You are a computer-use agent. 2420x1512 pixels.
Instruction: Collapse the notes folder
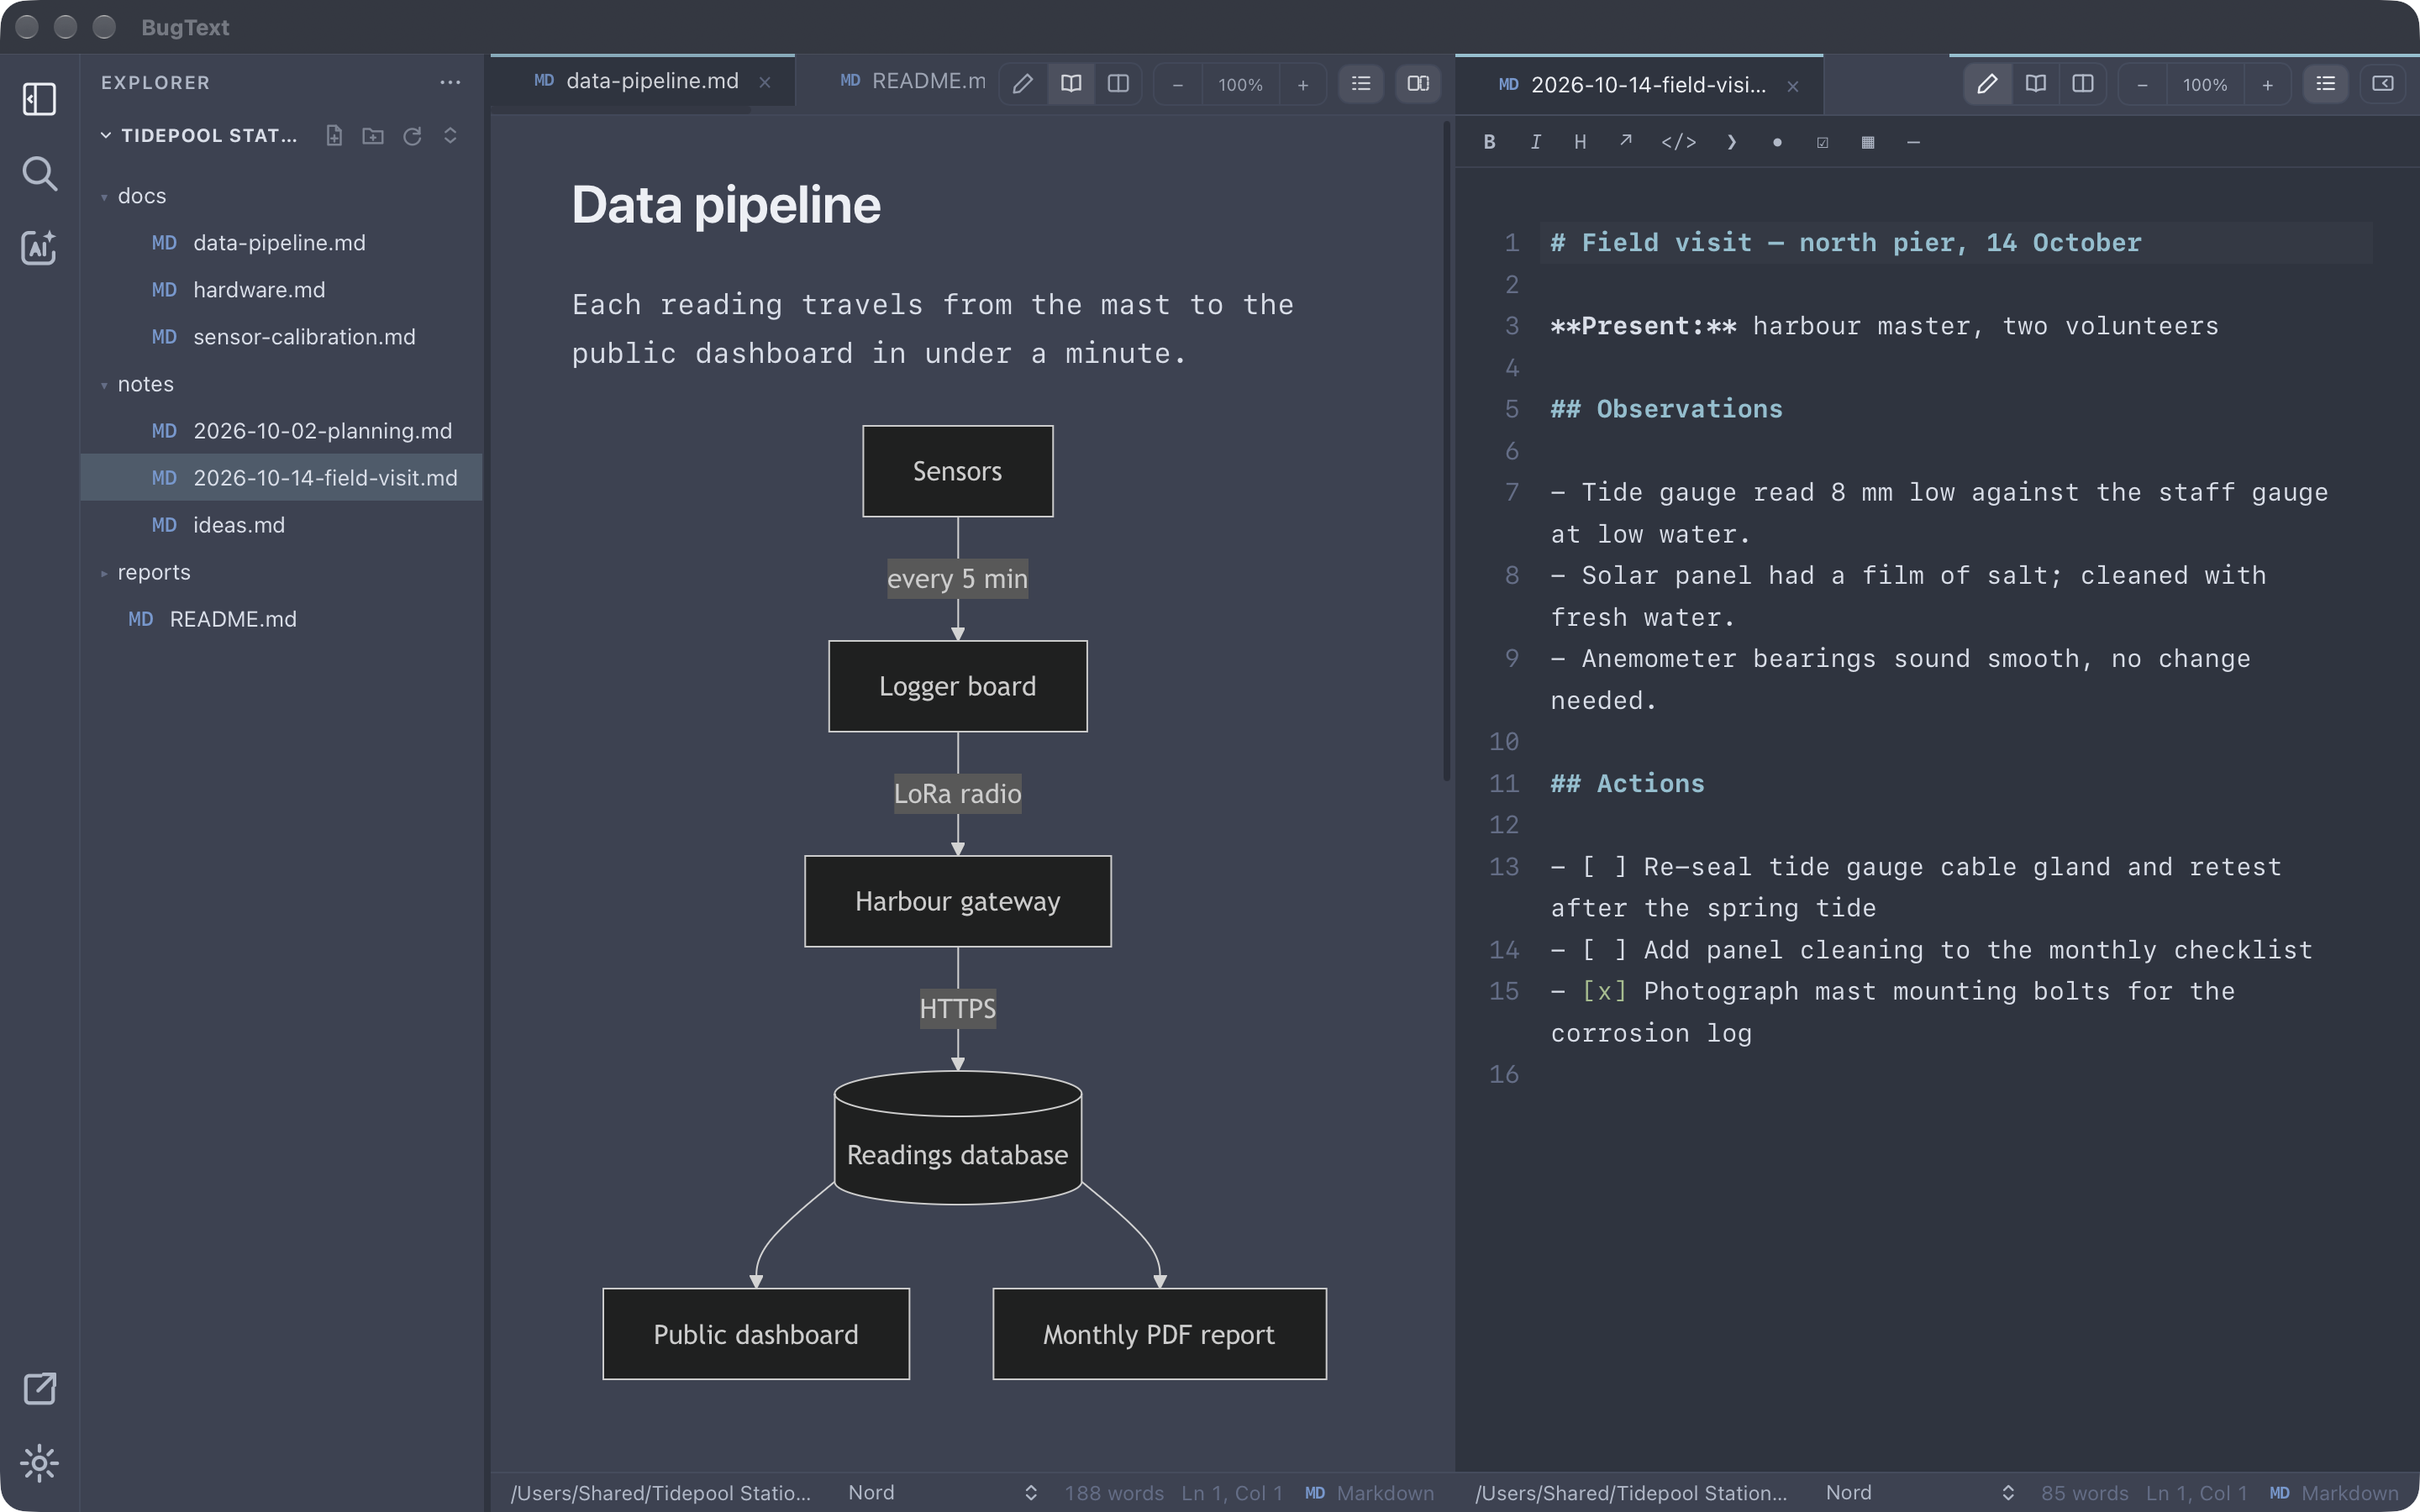[x=281, y=384]
